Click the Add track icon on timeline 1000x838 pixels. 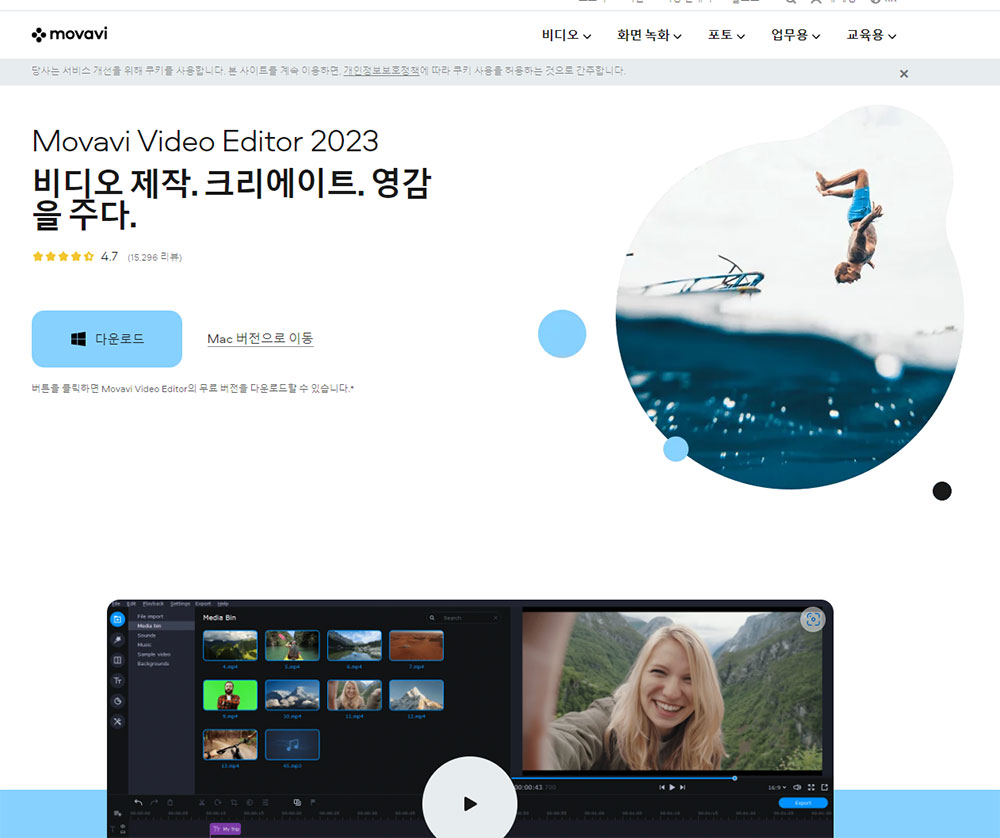tap(117, 814)
